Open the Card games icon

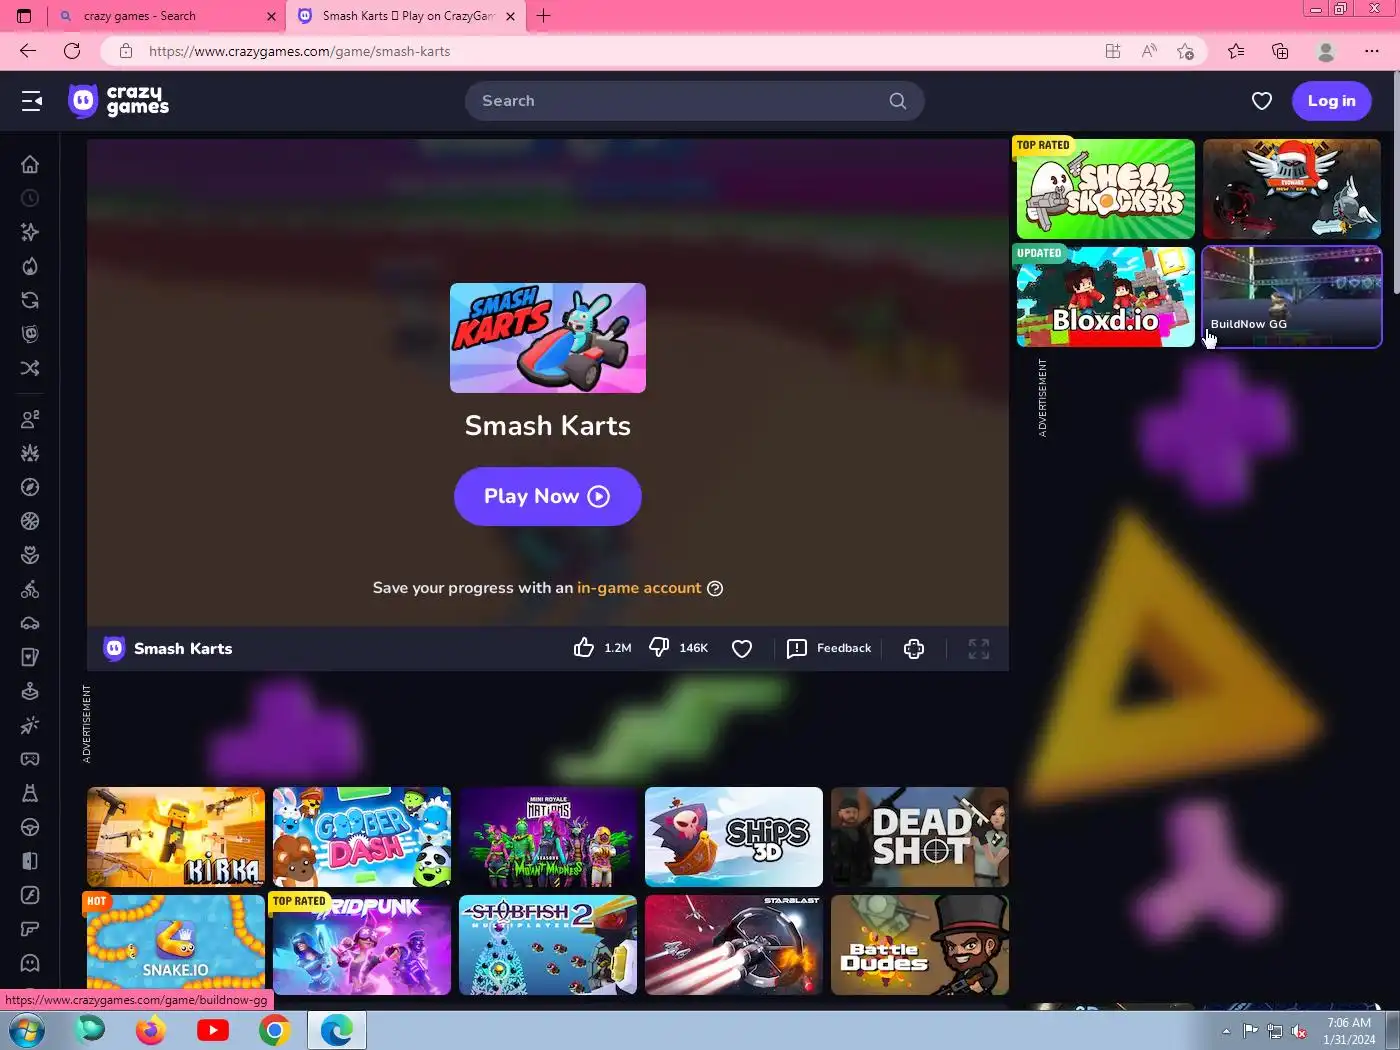pyautogui.click(x=30, y=657)
